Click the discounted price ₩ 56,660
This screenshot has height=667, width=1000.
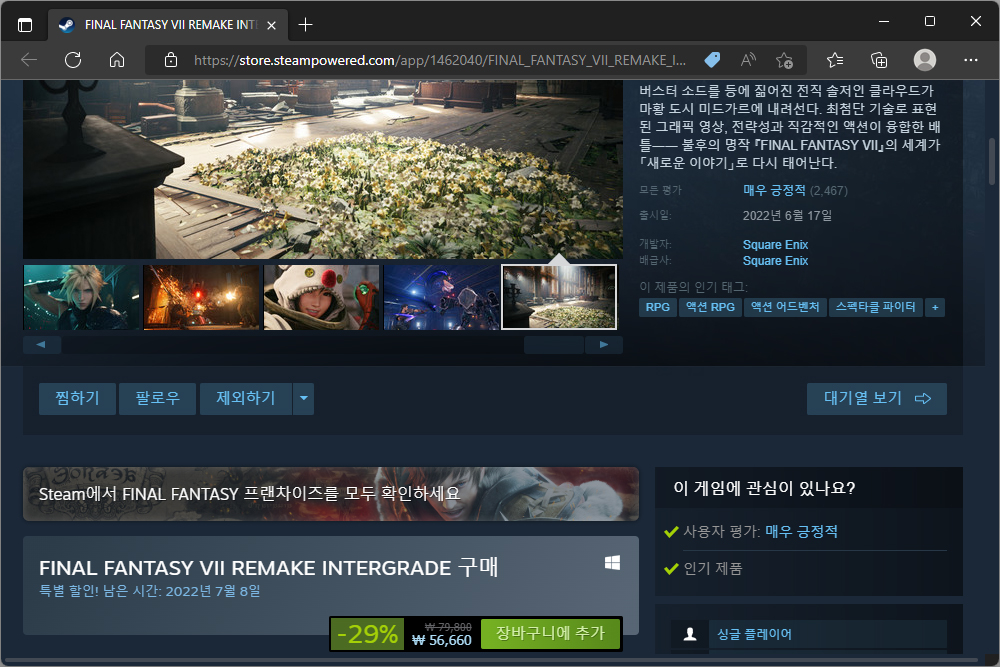coord(441,640)
